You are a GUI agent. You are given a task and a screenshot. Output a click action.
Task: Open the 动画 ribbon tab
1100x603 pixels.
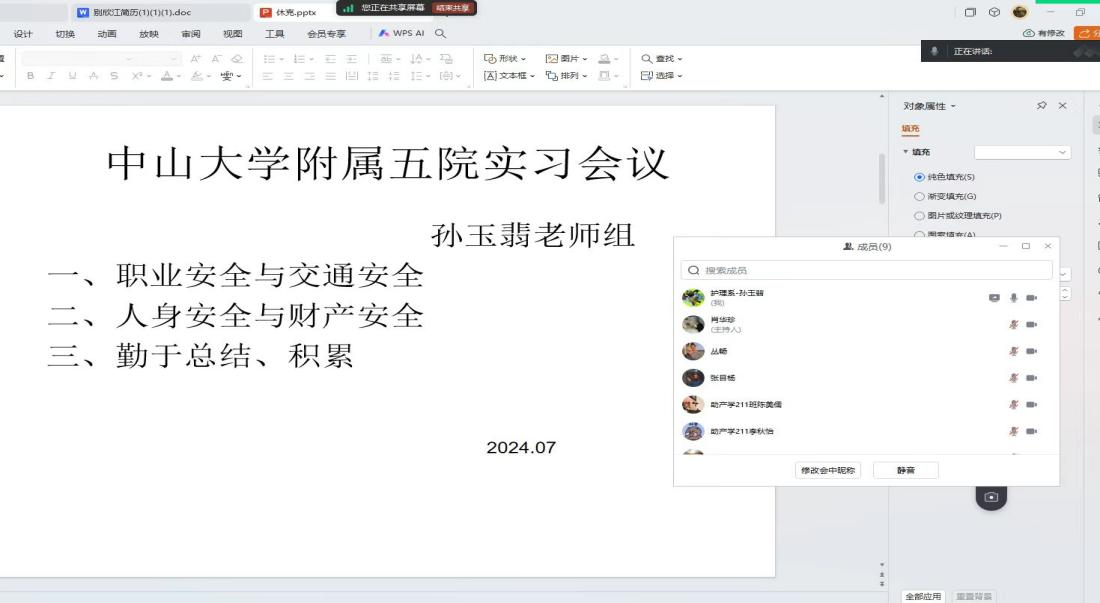pyautogui.click(x=107, y=33)
